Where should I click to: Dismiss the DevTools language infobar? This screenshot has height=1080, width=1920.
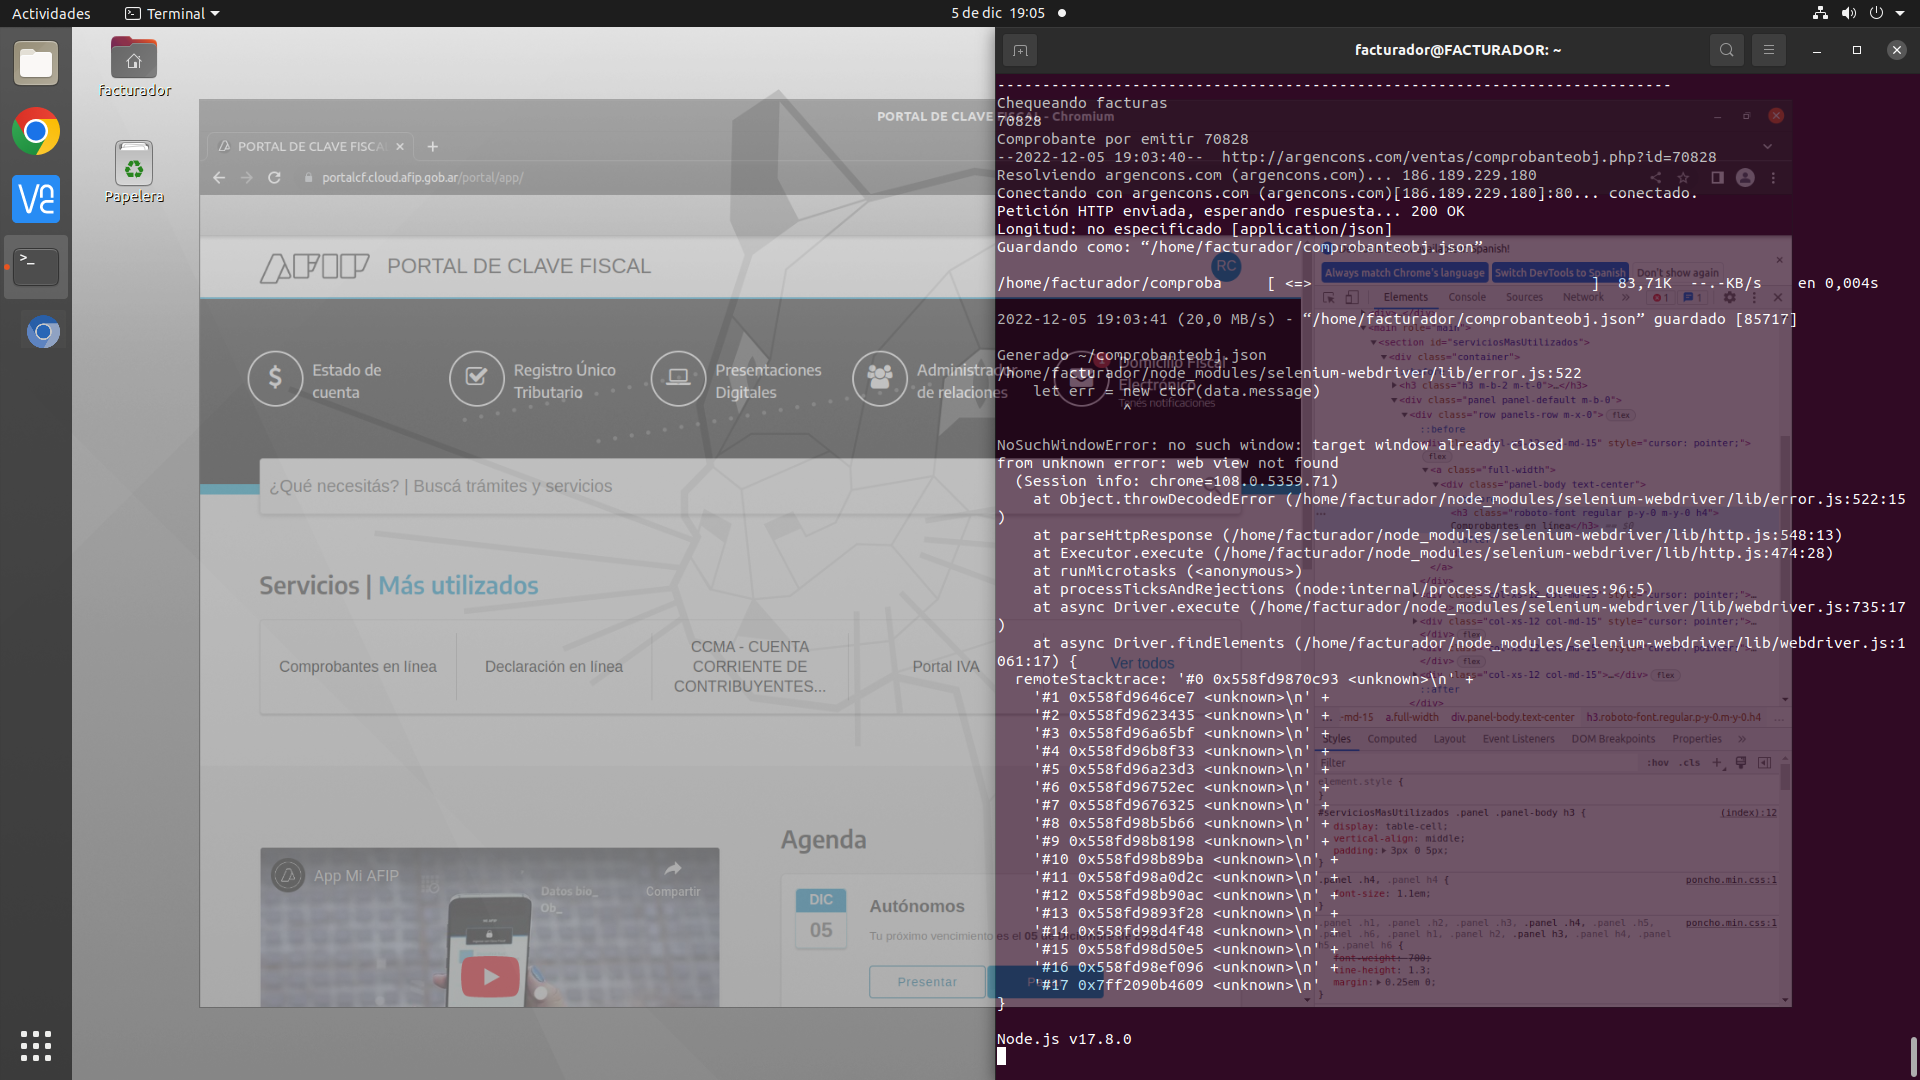click(1779, 260)
